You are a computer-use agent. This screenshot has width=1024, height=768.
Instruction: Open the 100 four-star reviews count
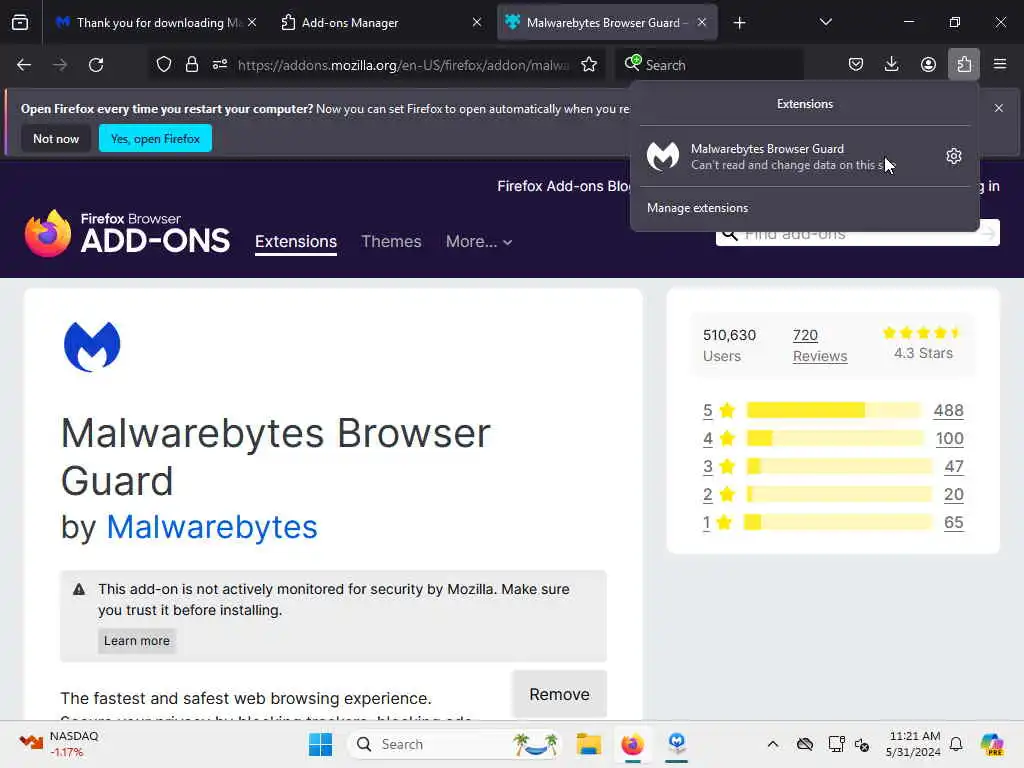[x=950, y=438]
